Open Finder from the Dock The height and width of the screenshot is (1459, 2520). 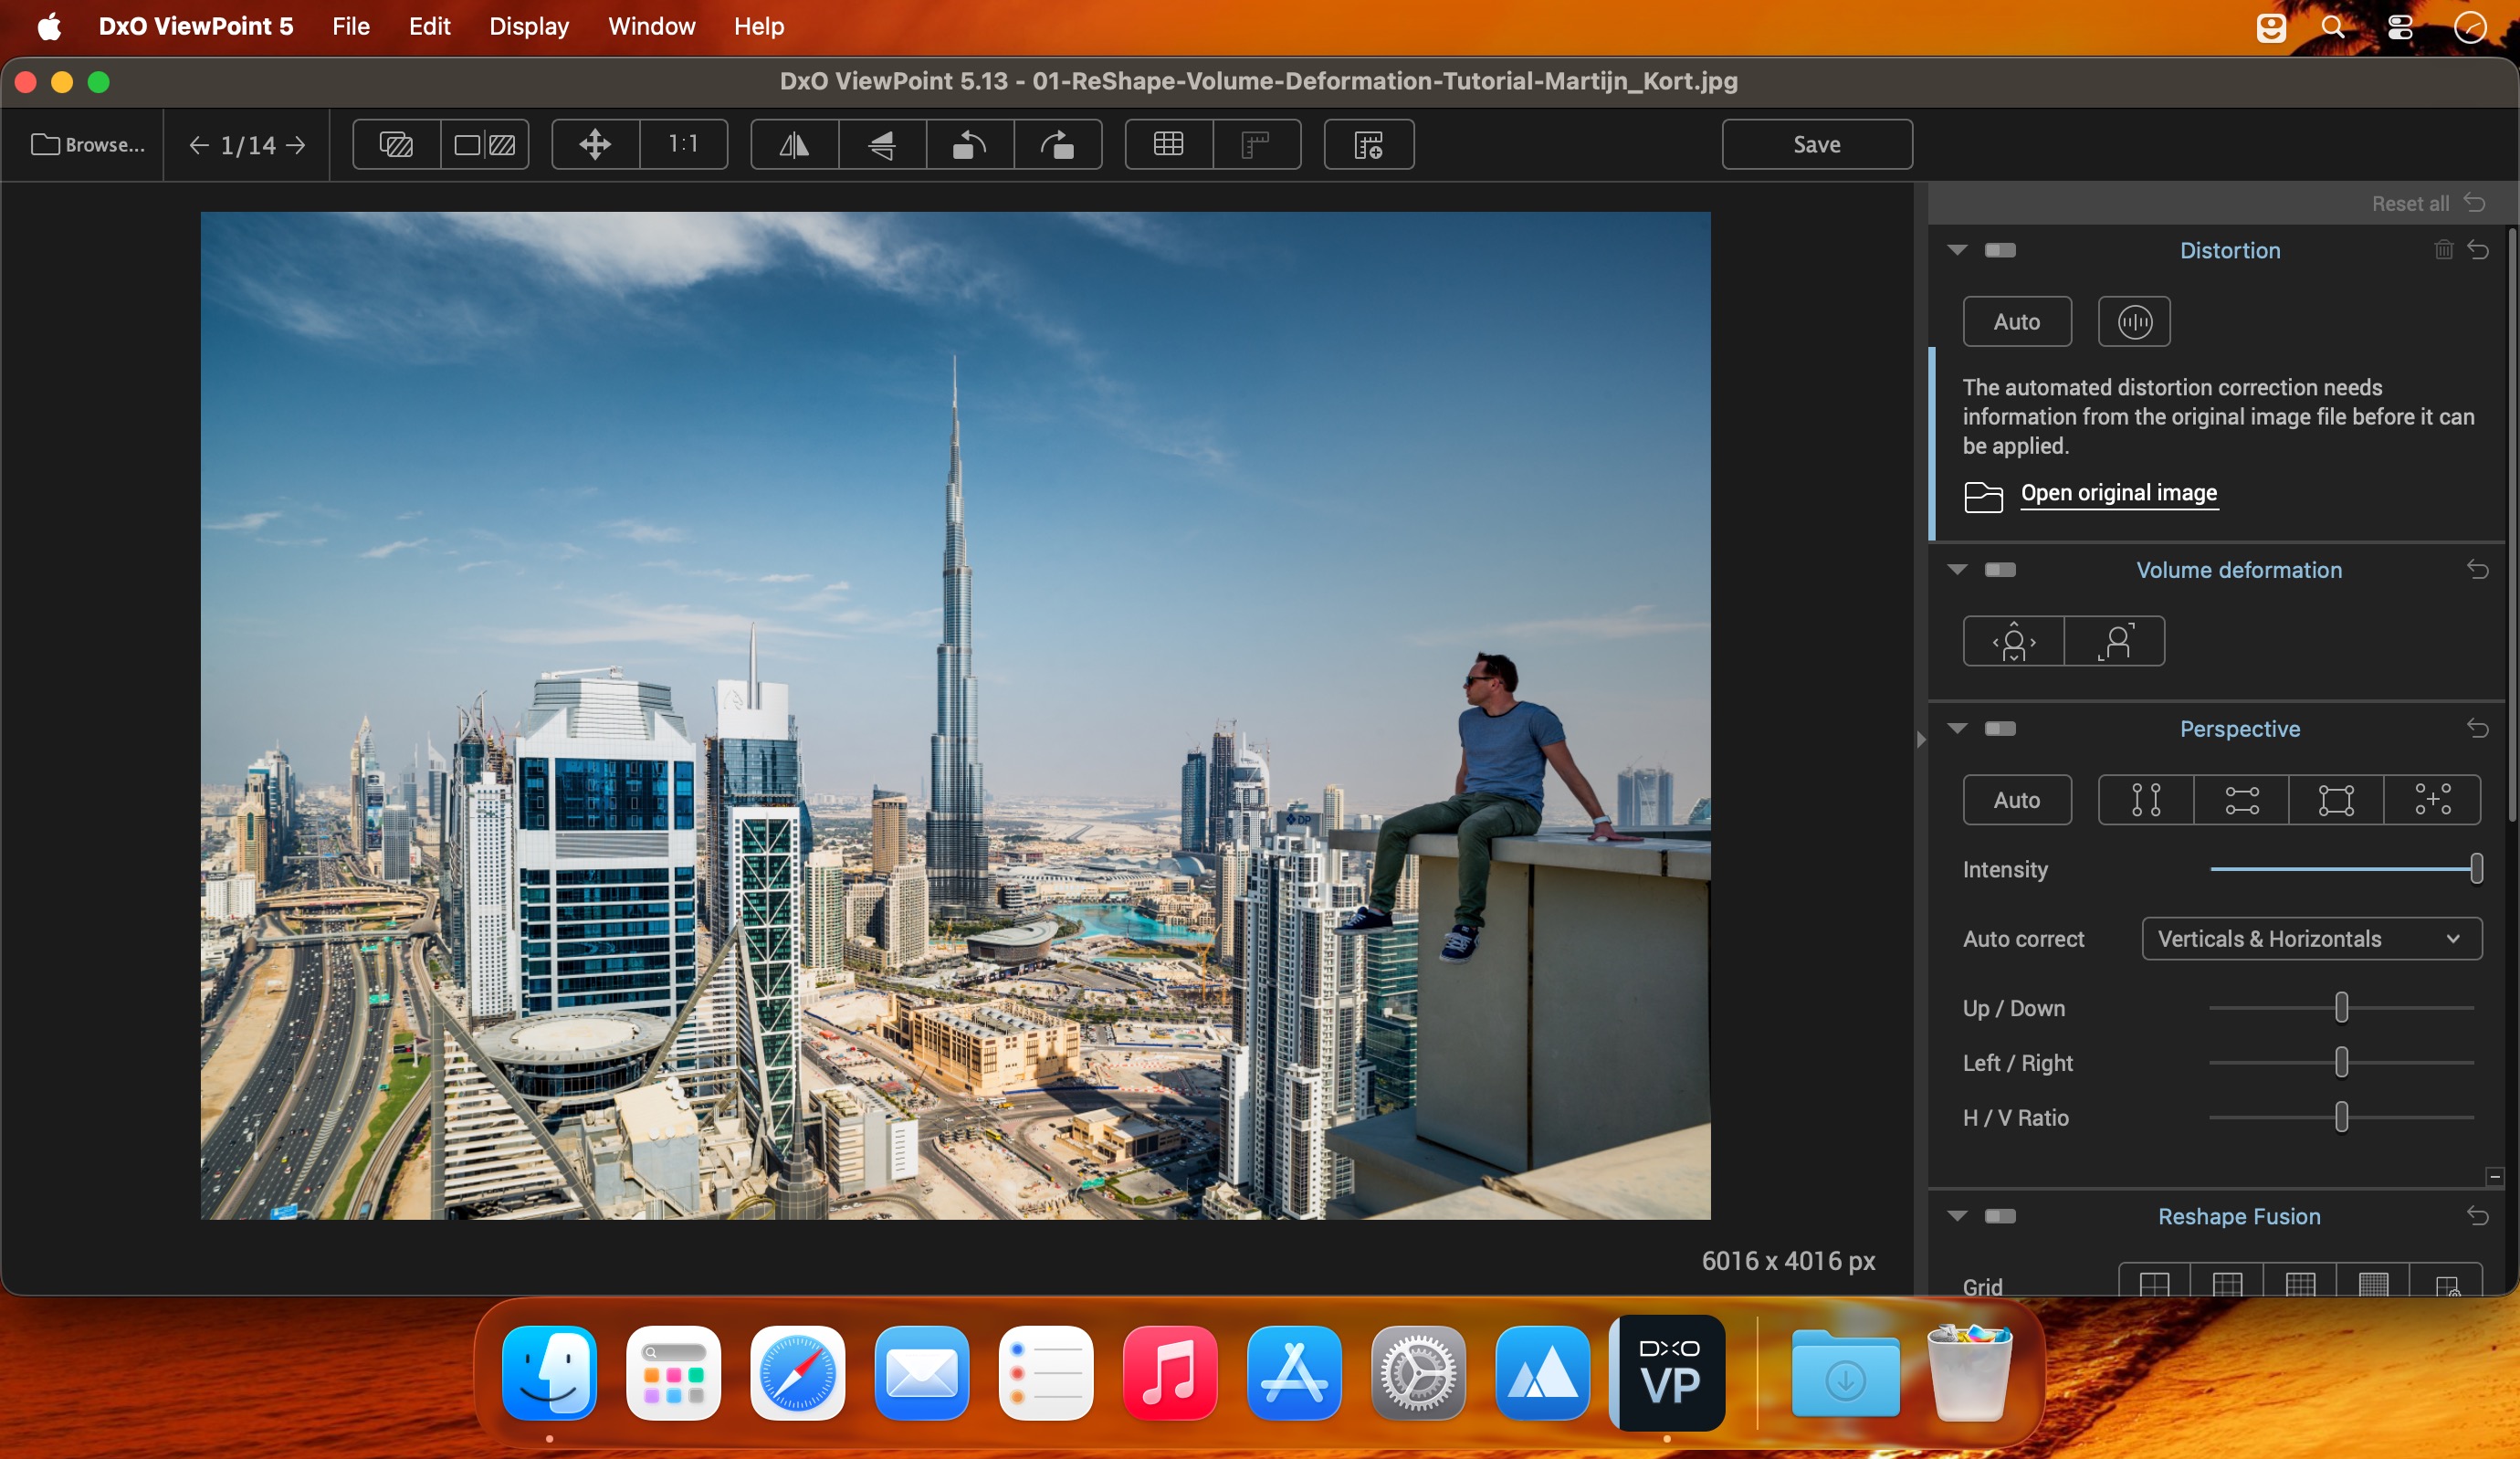coord(549,1372)
